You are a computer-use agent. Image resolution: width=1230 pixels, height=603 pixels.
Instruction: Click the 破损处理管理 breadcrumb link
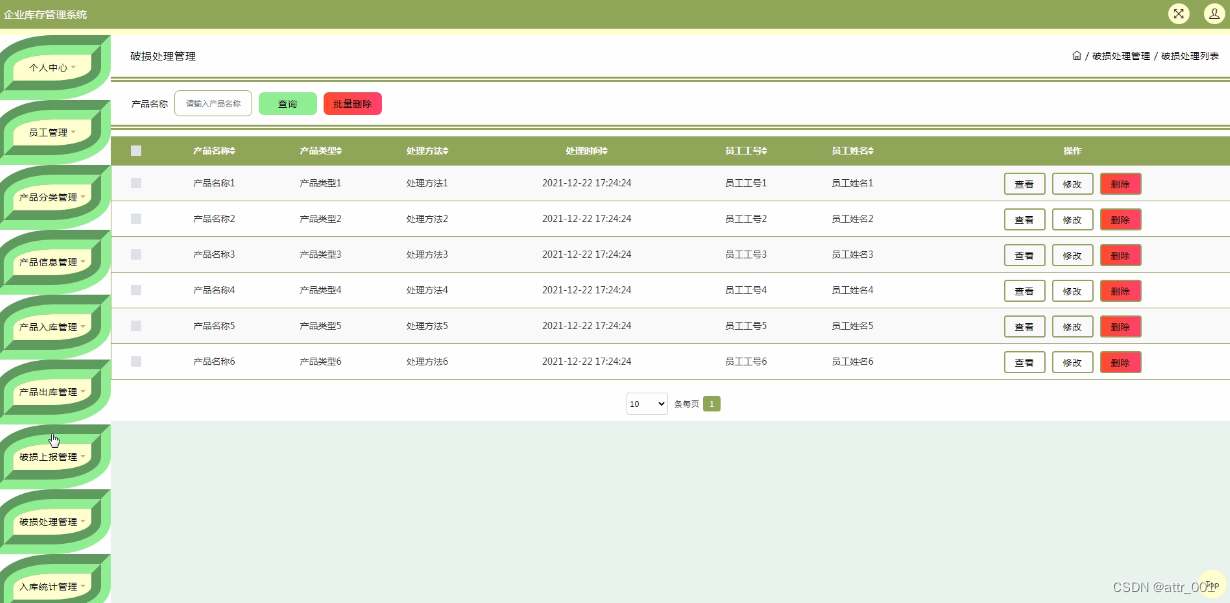pyautogui.click(x=1121, y=56)
